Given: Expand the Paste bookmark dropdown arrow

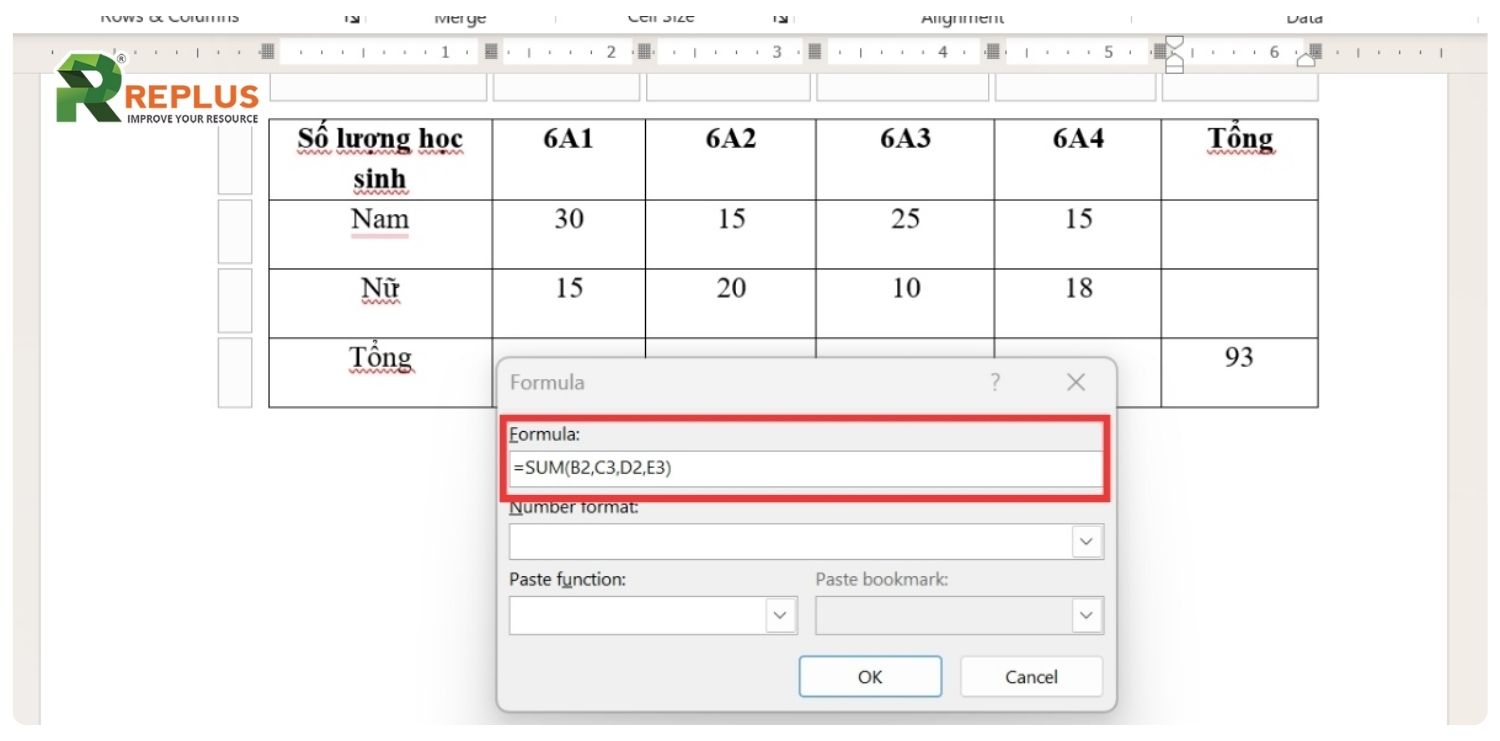Looking at the screenshot, I should coord(1086,616).
